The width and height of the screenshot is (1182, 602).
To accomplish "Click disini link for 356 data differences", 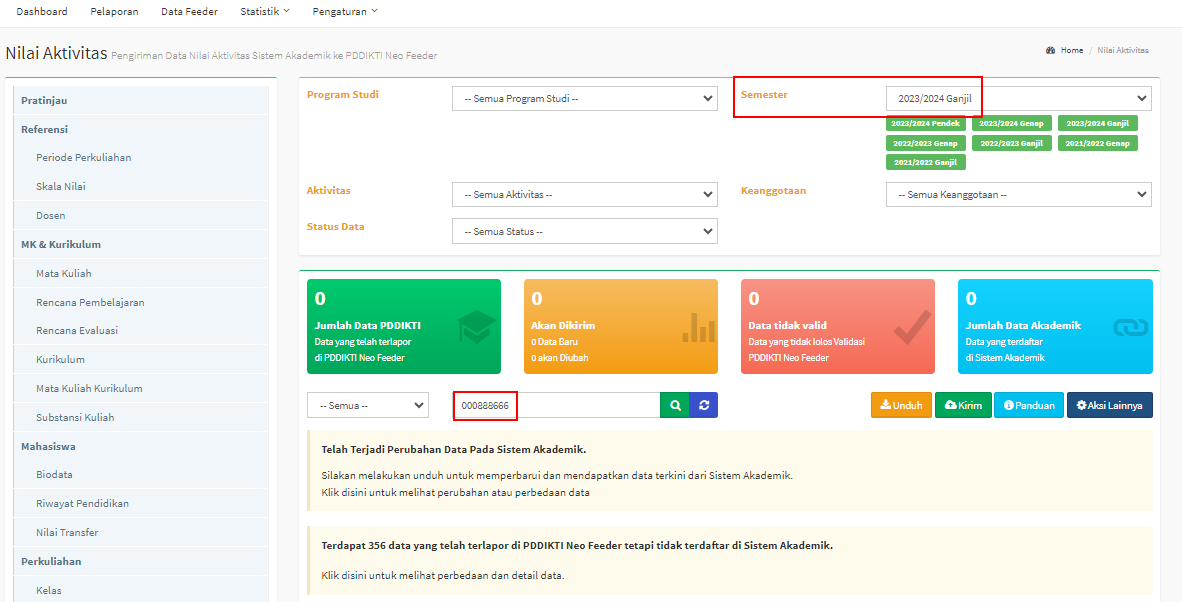I will point(354,576).
